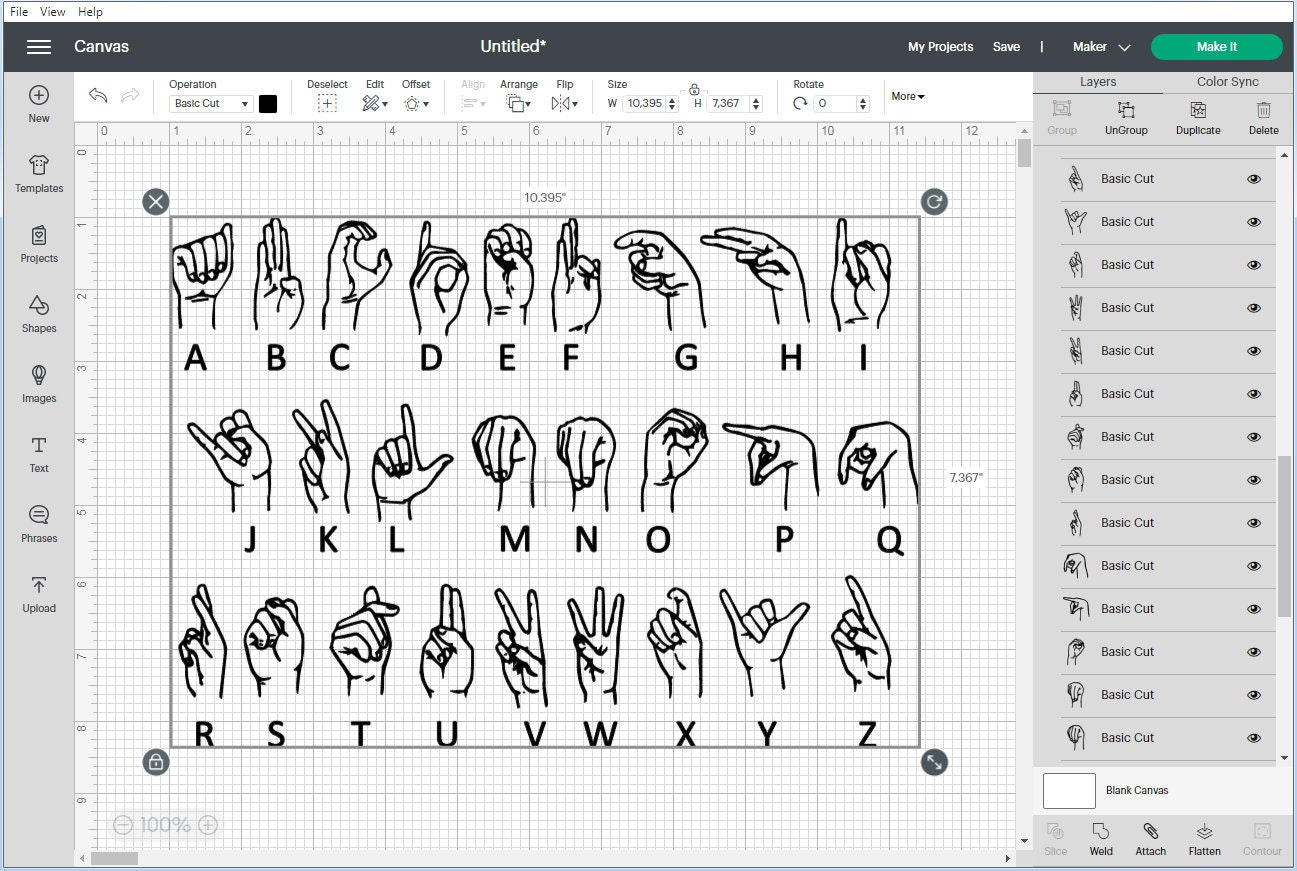
Task: Switch to the Color Sync tab
Action: pos(1227,81)
